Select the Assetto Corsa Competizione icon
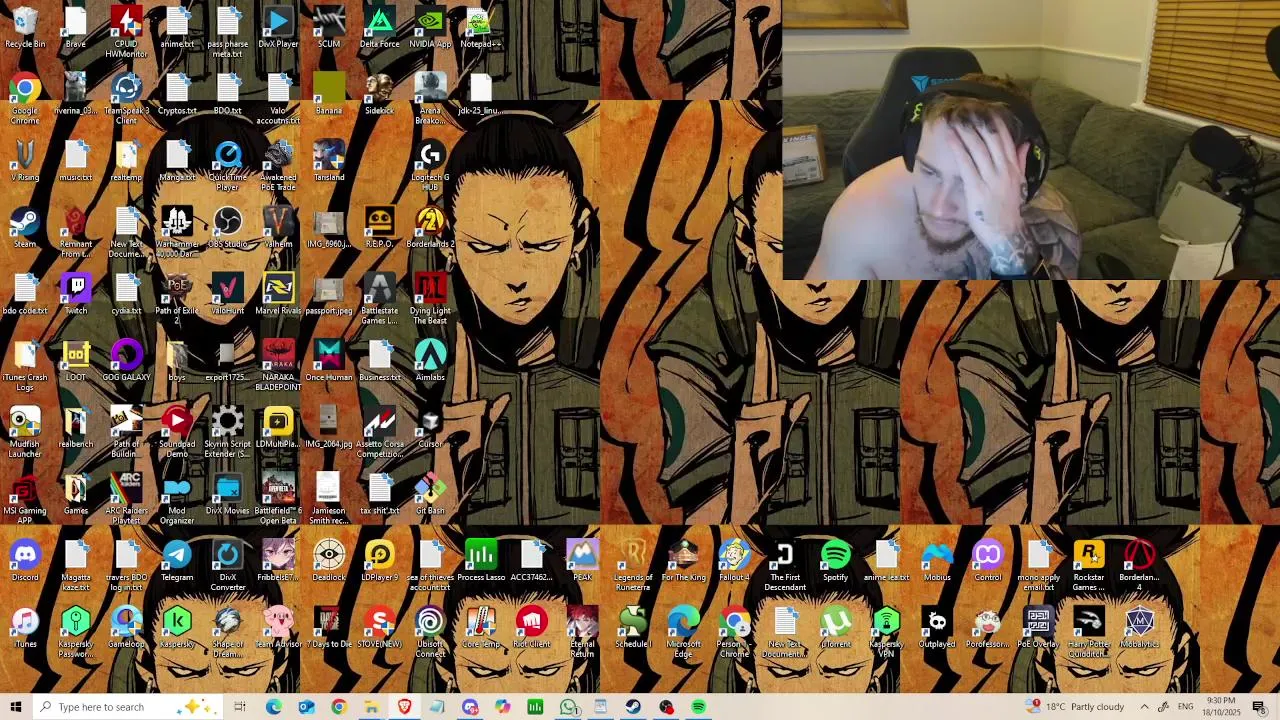This screenshot has height=720, width=1280. [x=379, y=432]
